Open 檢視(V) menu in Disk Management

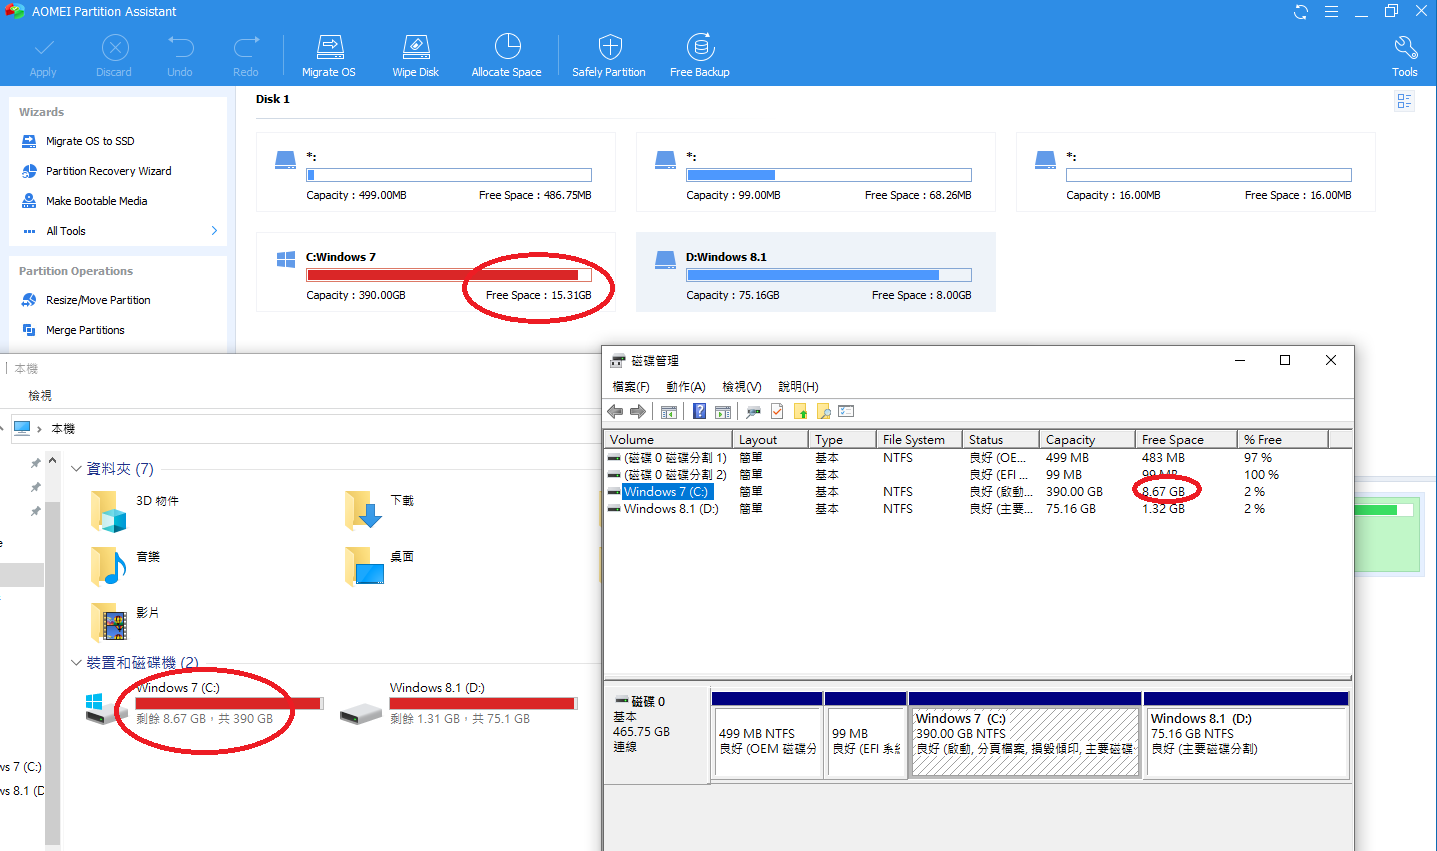pyautogui.click(x=742, y=387)
